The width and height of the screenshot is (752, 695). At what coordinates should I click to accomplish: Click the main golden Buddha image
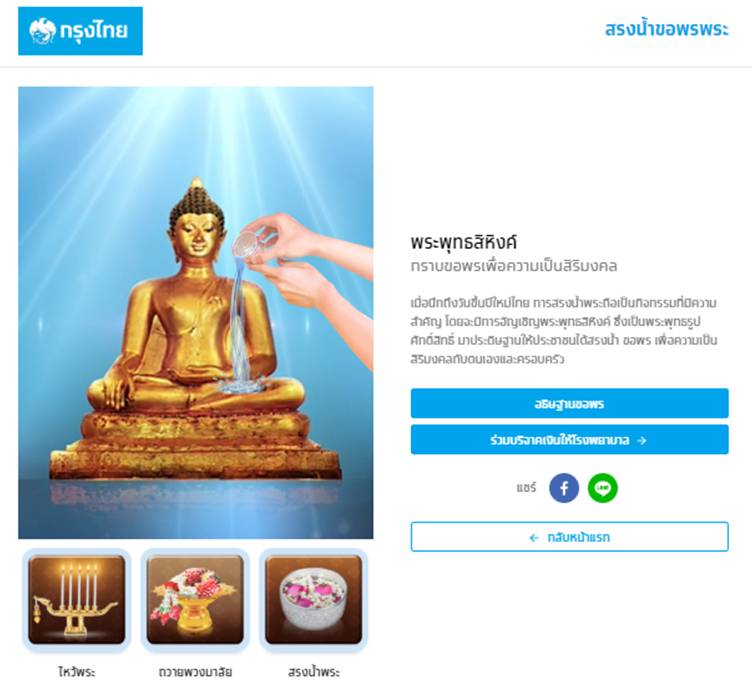pyautogui.click(x=196, y=313)
